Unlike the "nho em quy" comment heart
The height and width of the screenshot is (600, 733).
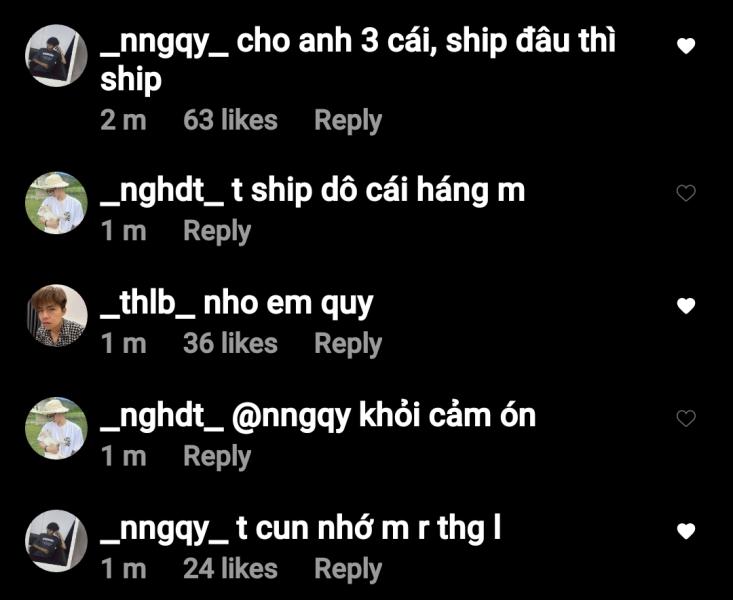coord(686,306)
